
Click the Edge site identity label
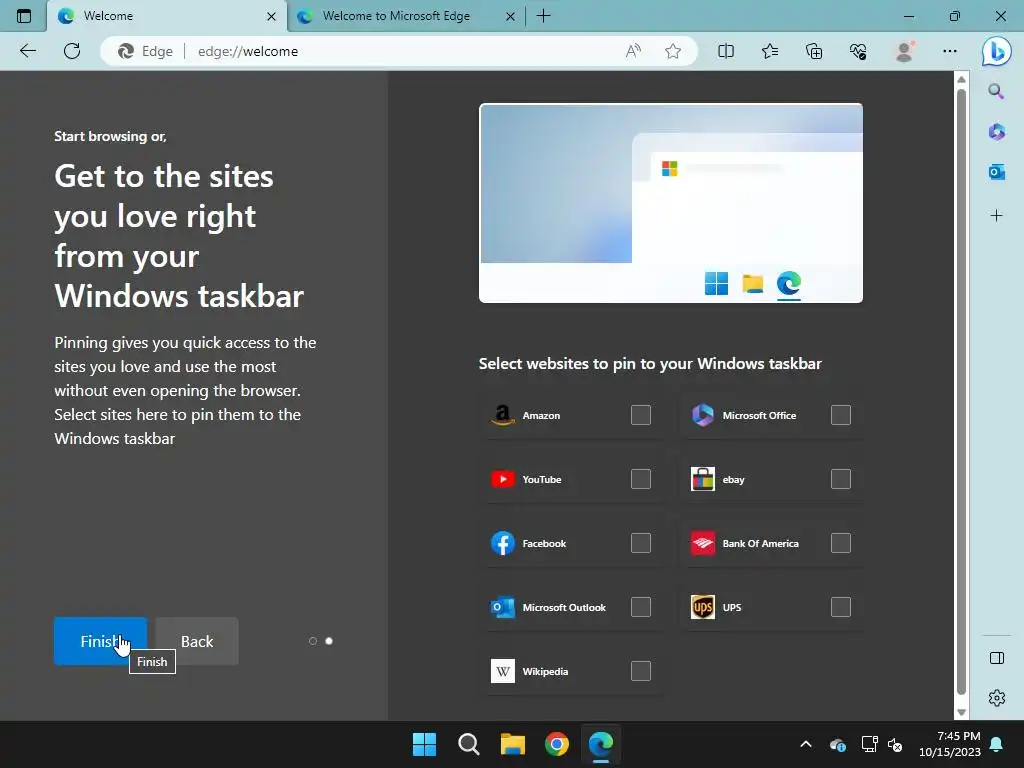tap(146, 51)
